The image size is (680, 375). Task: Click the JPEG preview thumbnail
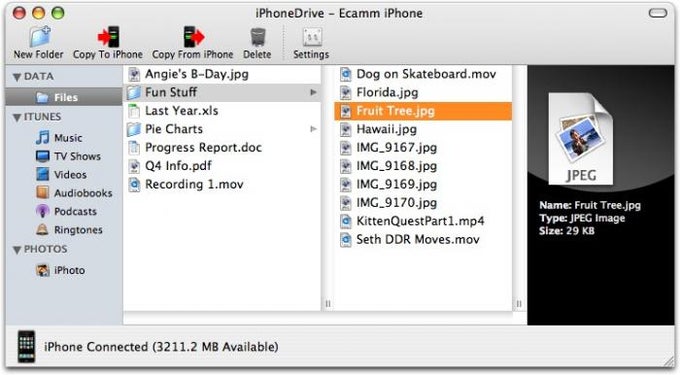pyautogui.click(x=581, y=139)
